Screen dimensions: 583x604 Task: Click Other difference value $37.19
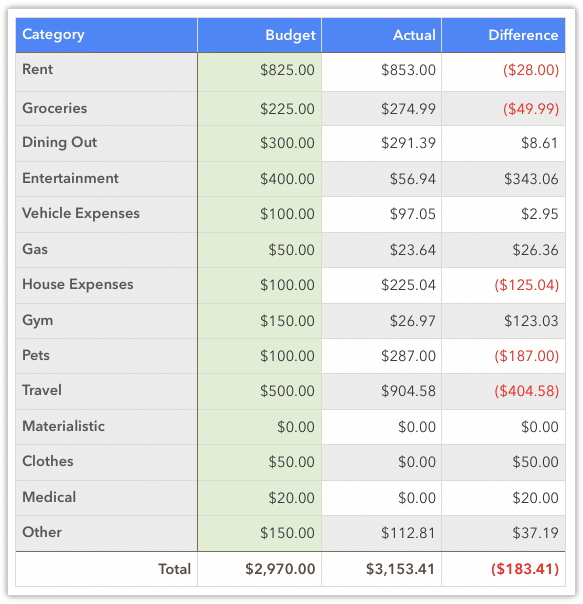[x=535, y=533]
